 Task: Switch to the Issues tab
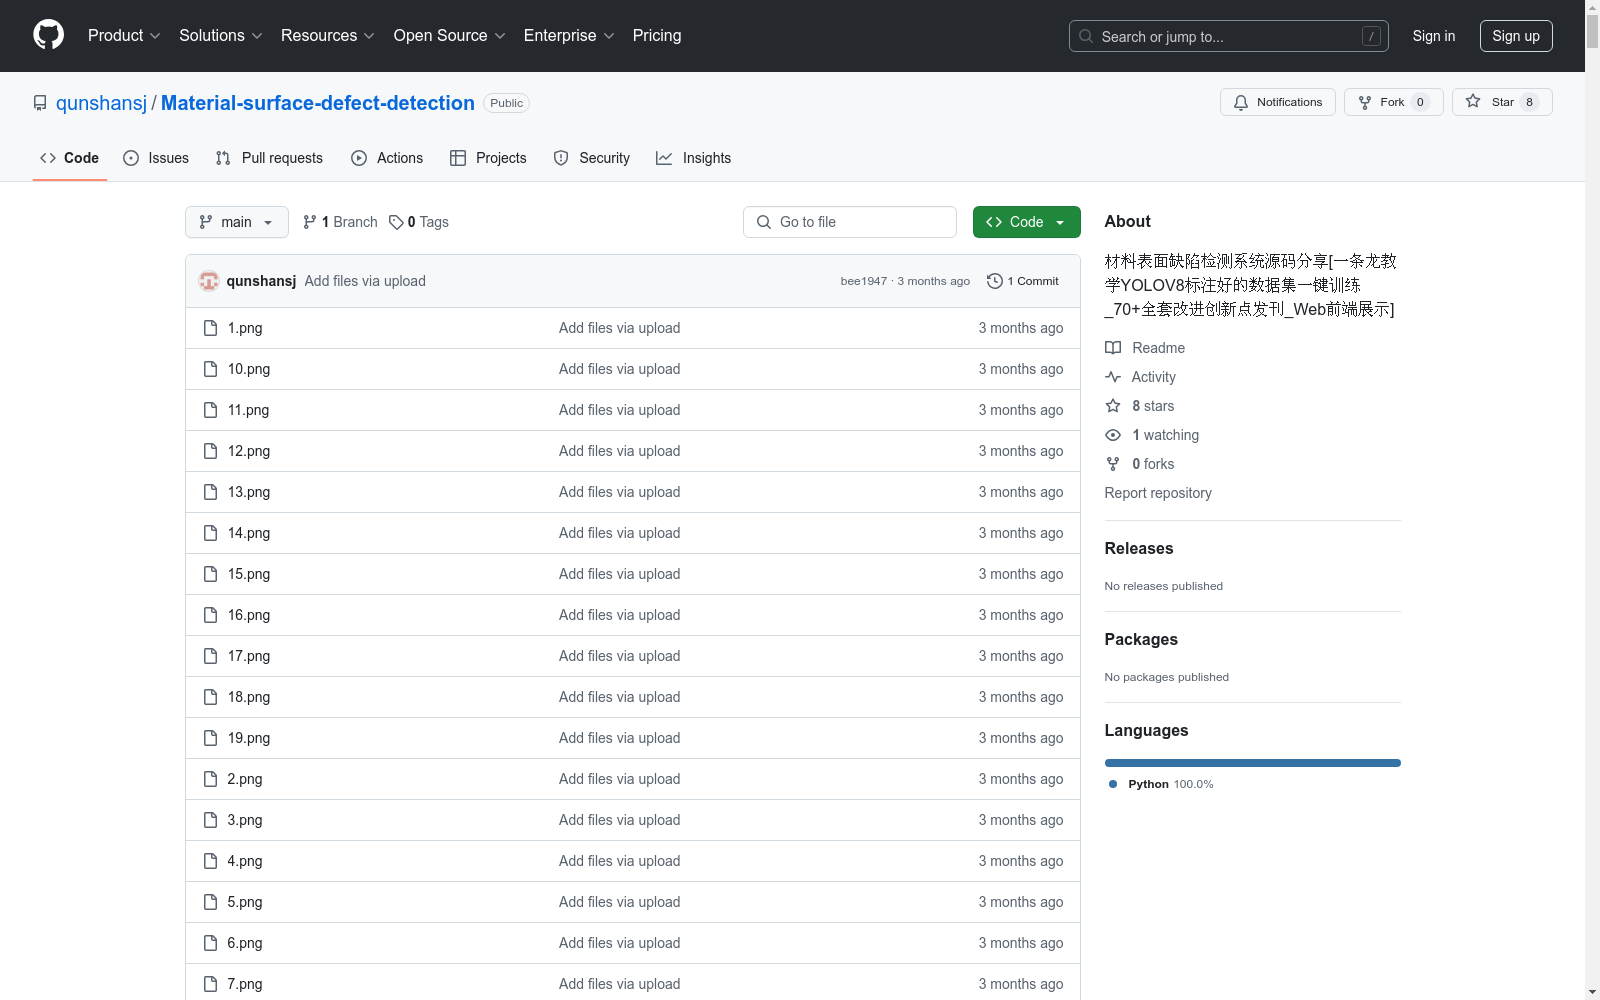(x=156, y=158)
